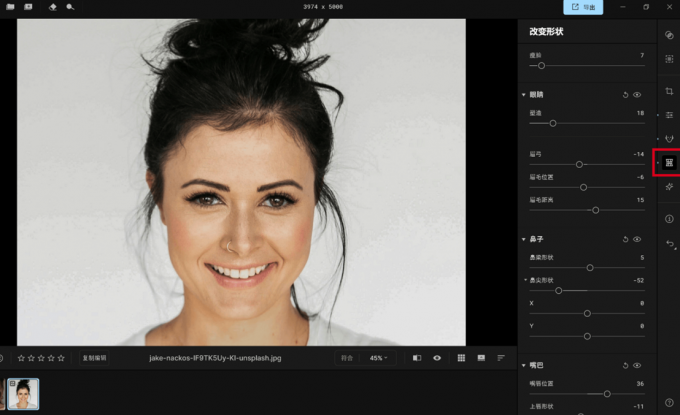Click the 嘴唇位置 slider handle
The height and width of the screenshot is (415, 680).
point(606,394)
